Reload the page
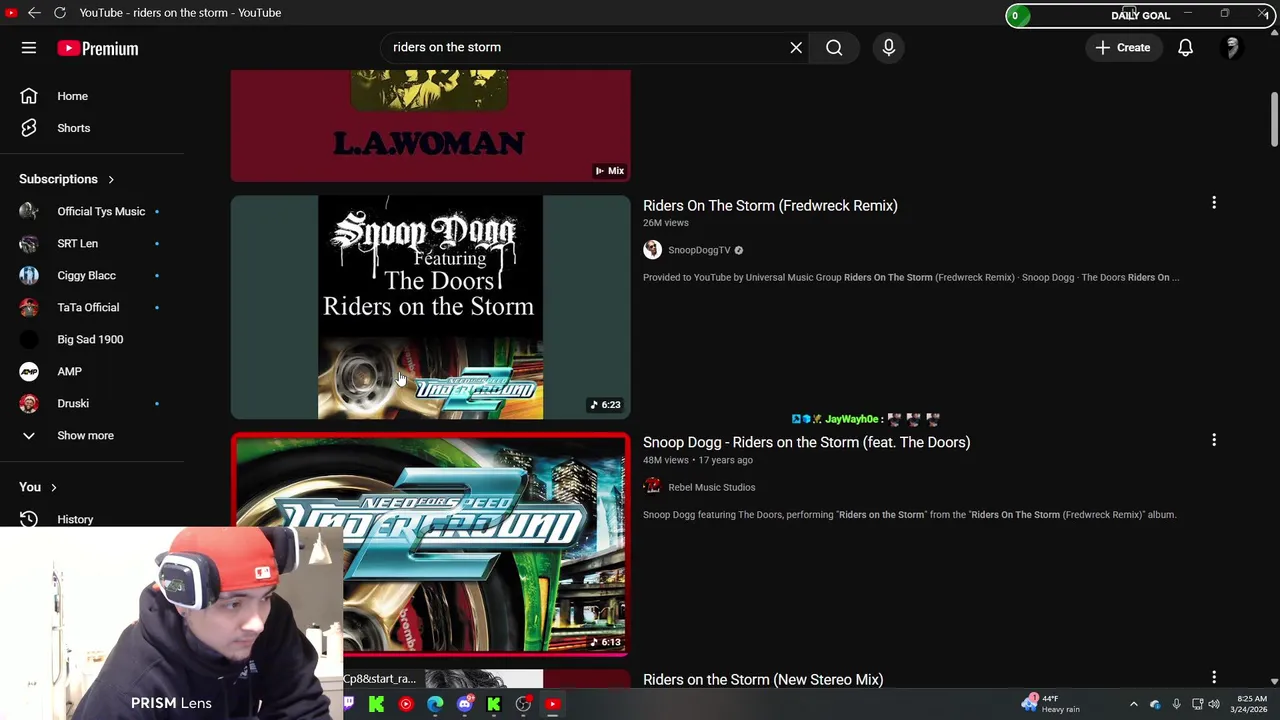 tap(60, 13)
